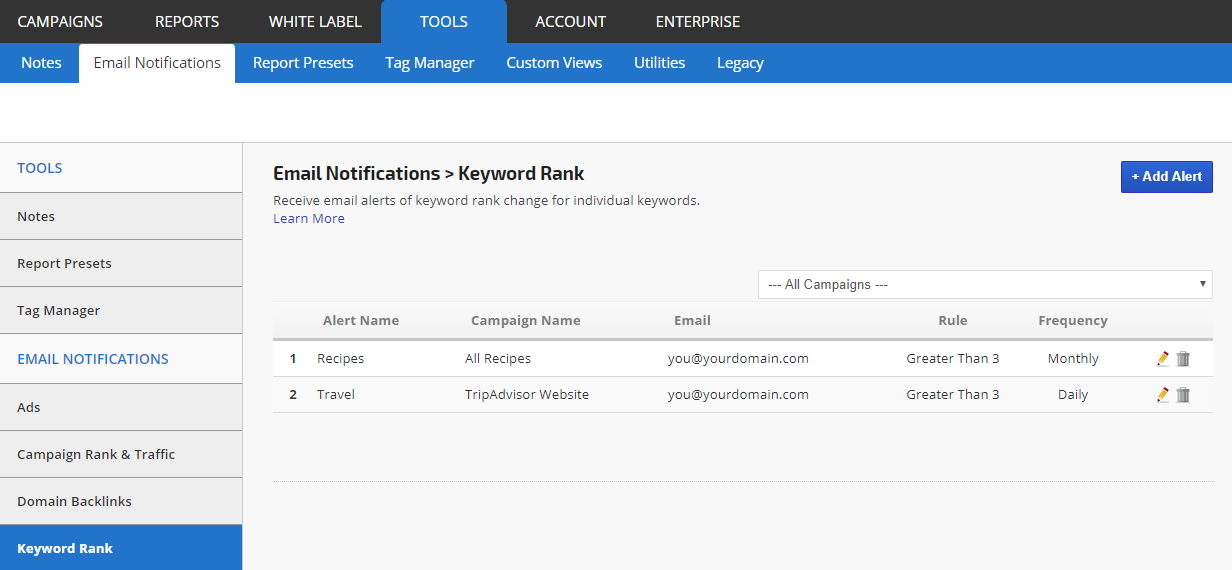This screenshot has width=1232, height=570.
Task: Switch to the Report Presets tab
Action: coord(303,63)
